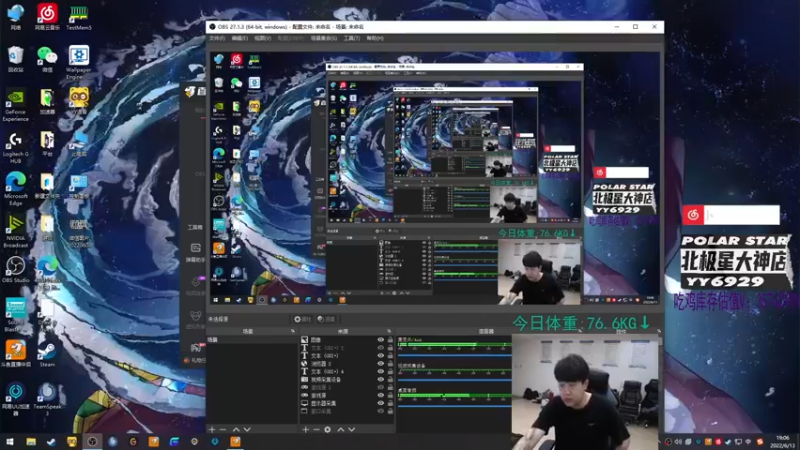Select the 文本 (GDI+) 2 source row
800x450 pixels.
click(345, 347)
